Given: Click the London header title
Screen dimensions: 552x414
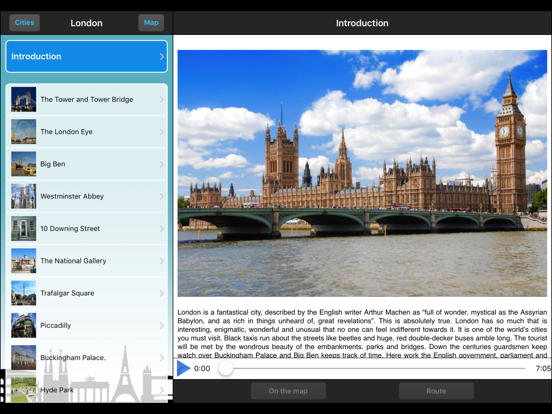Looking at the screenshot, I should pos(87,23).
